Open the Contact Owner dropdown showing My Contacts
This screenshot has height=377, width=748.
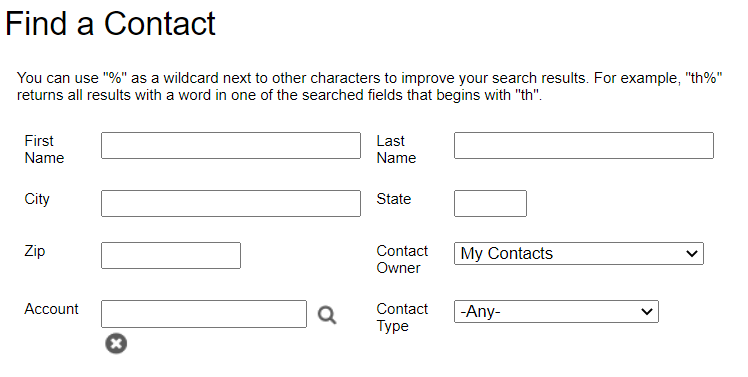[579, 253]
